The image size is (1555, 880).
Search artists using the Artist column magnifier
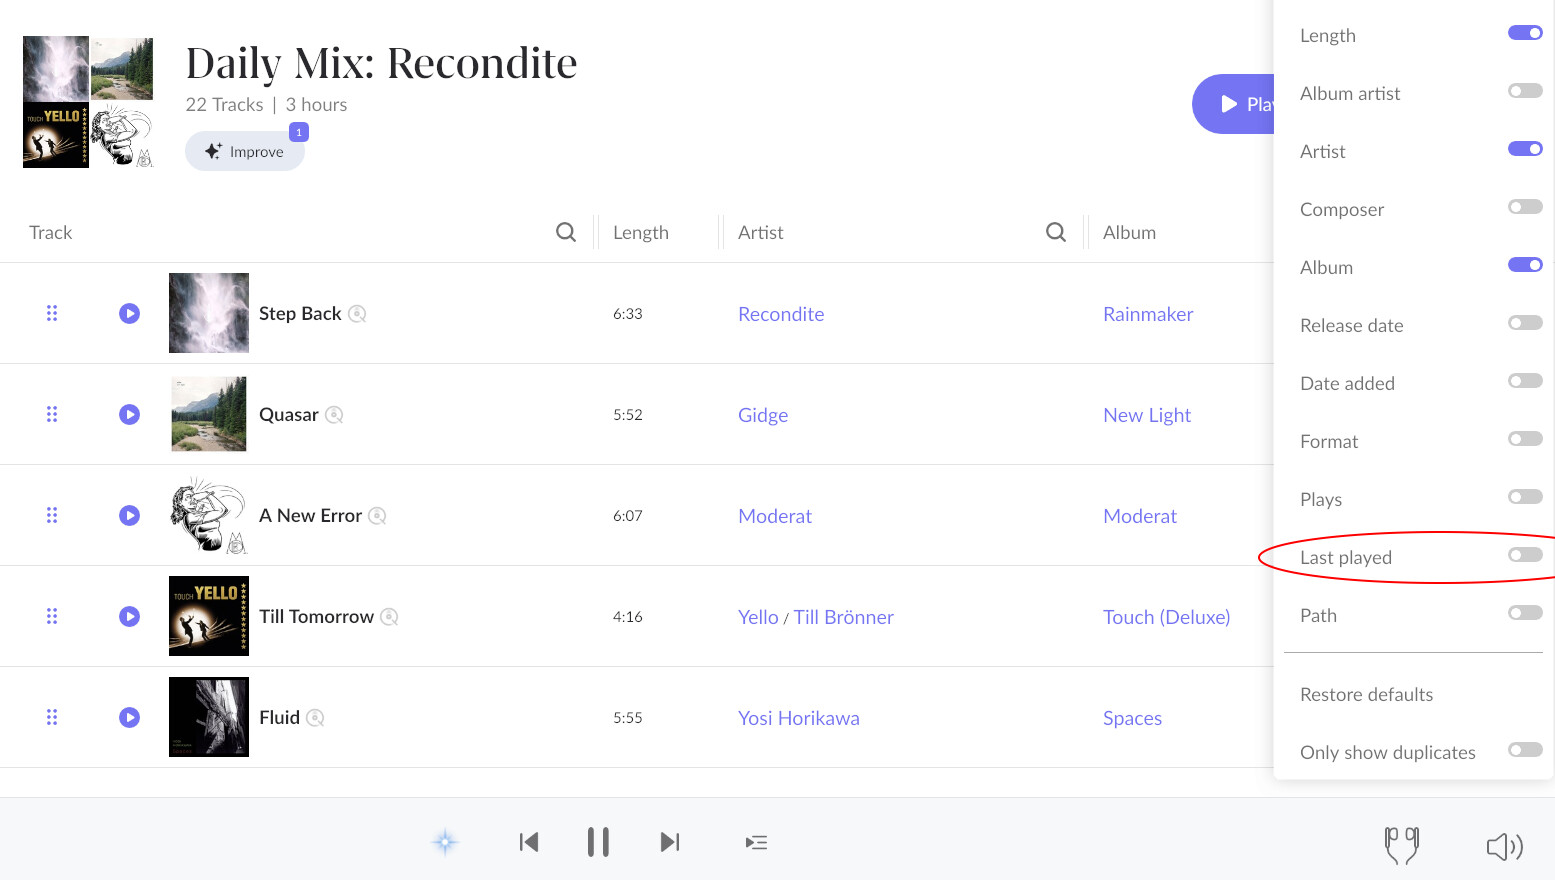pos(1056,232)
